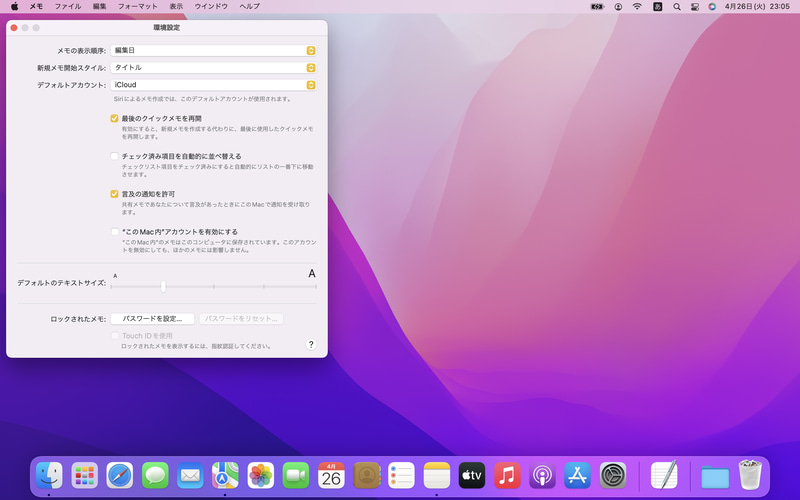Open Messages app in Dock

(x=155, y=476)
